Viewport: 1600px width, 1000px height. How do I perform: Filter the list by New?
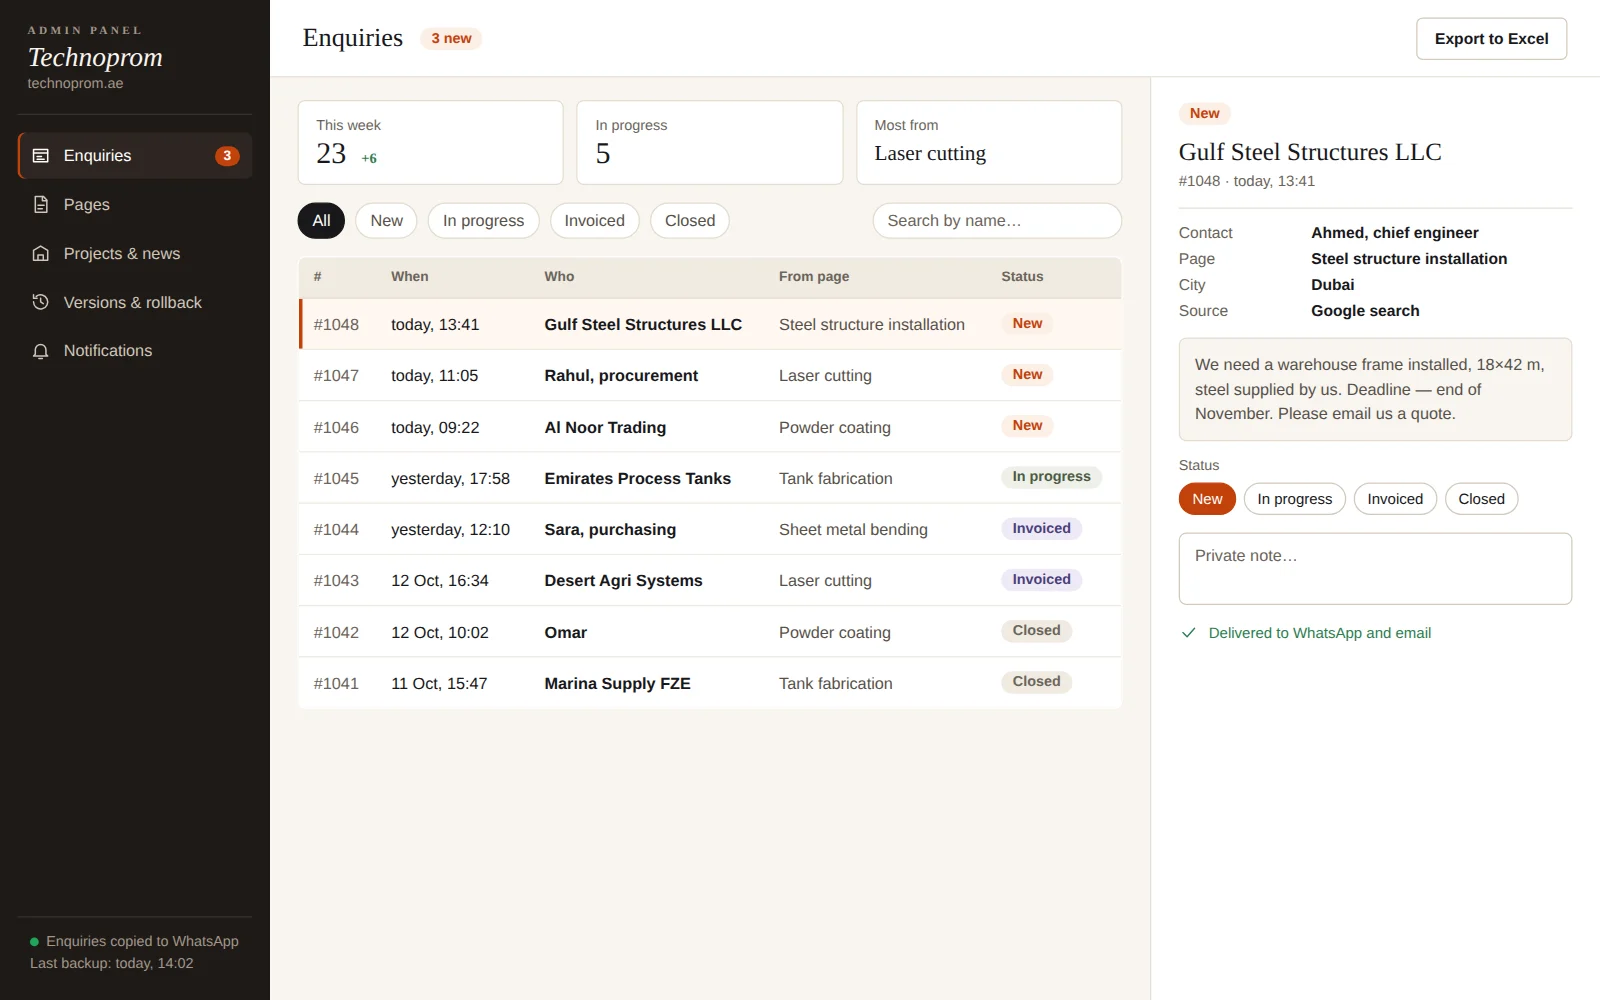pyautogui.click(x=387, y=221)
